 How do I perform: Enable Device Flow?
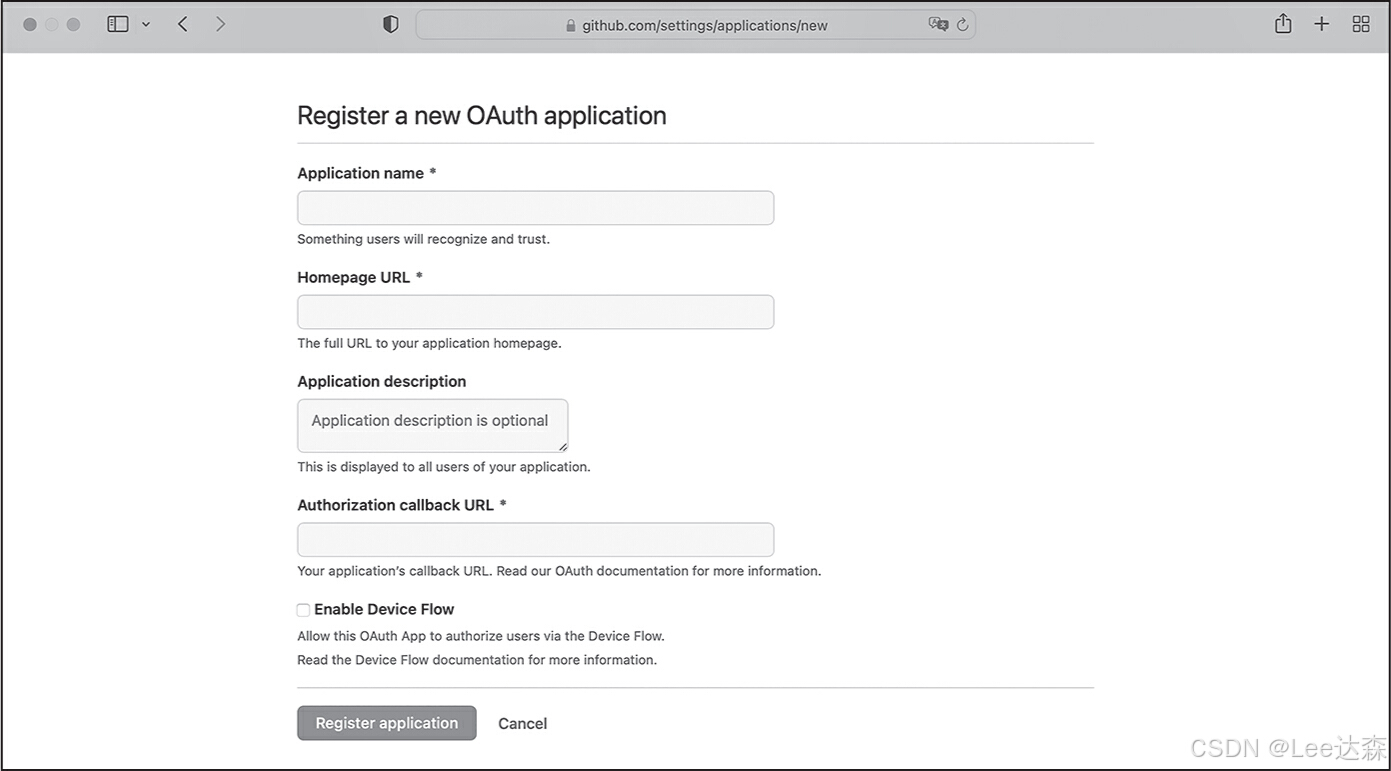click(x=303, y=609)
